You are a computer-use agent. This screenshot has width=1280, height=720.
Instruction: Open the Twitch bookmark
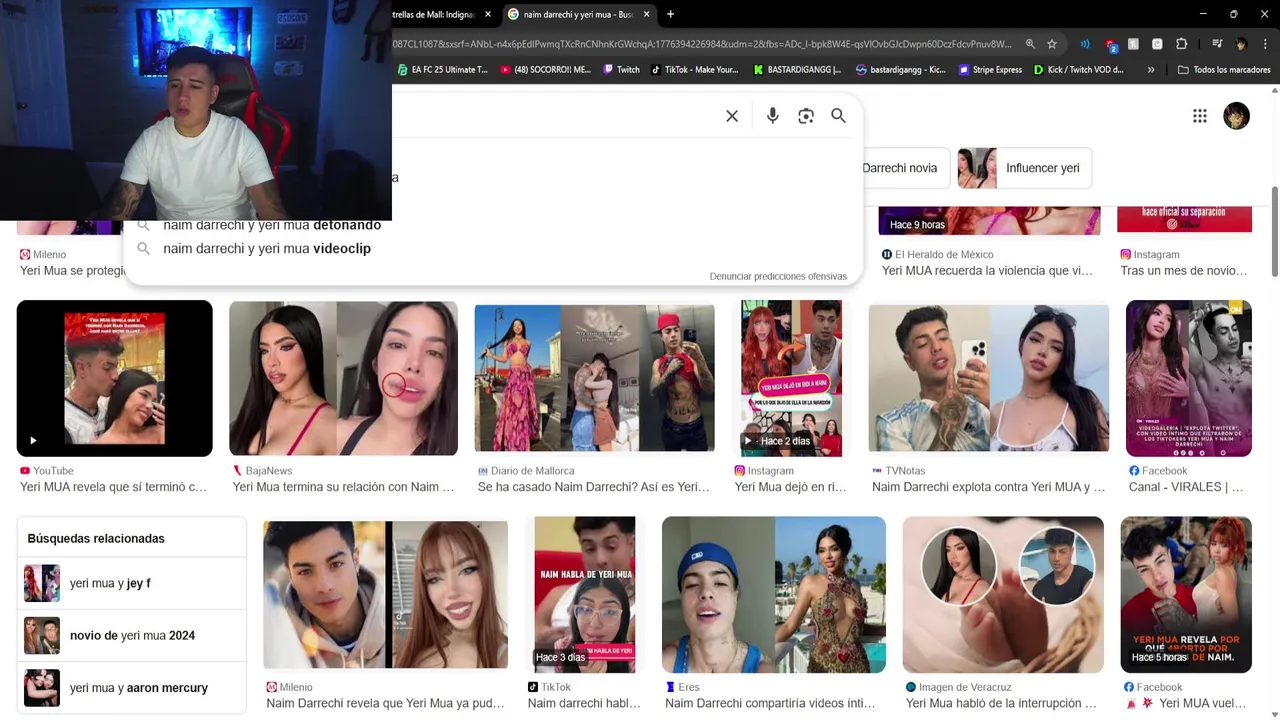click(621, 70)
